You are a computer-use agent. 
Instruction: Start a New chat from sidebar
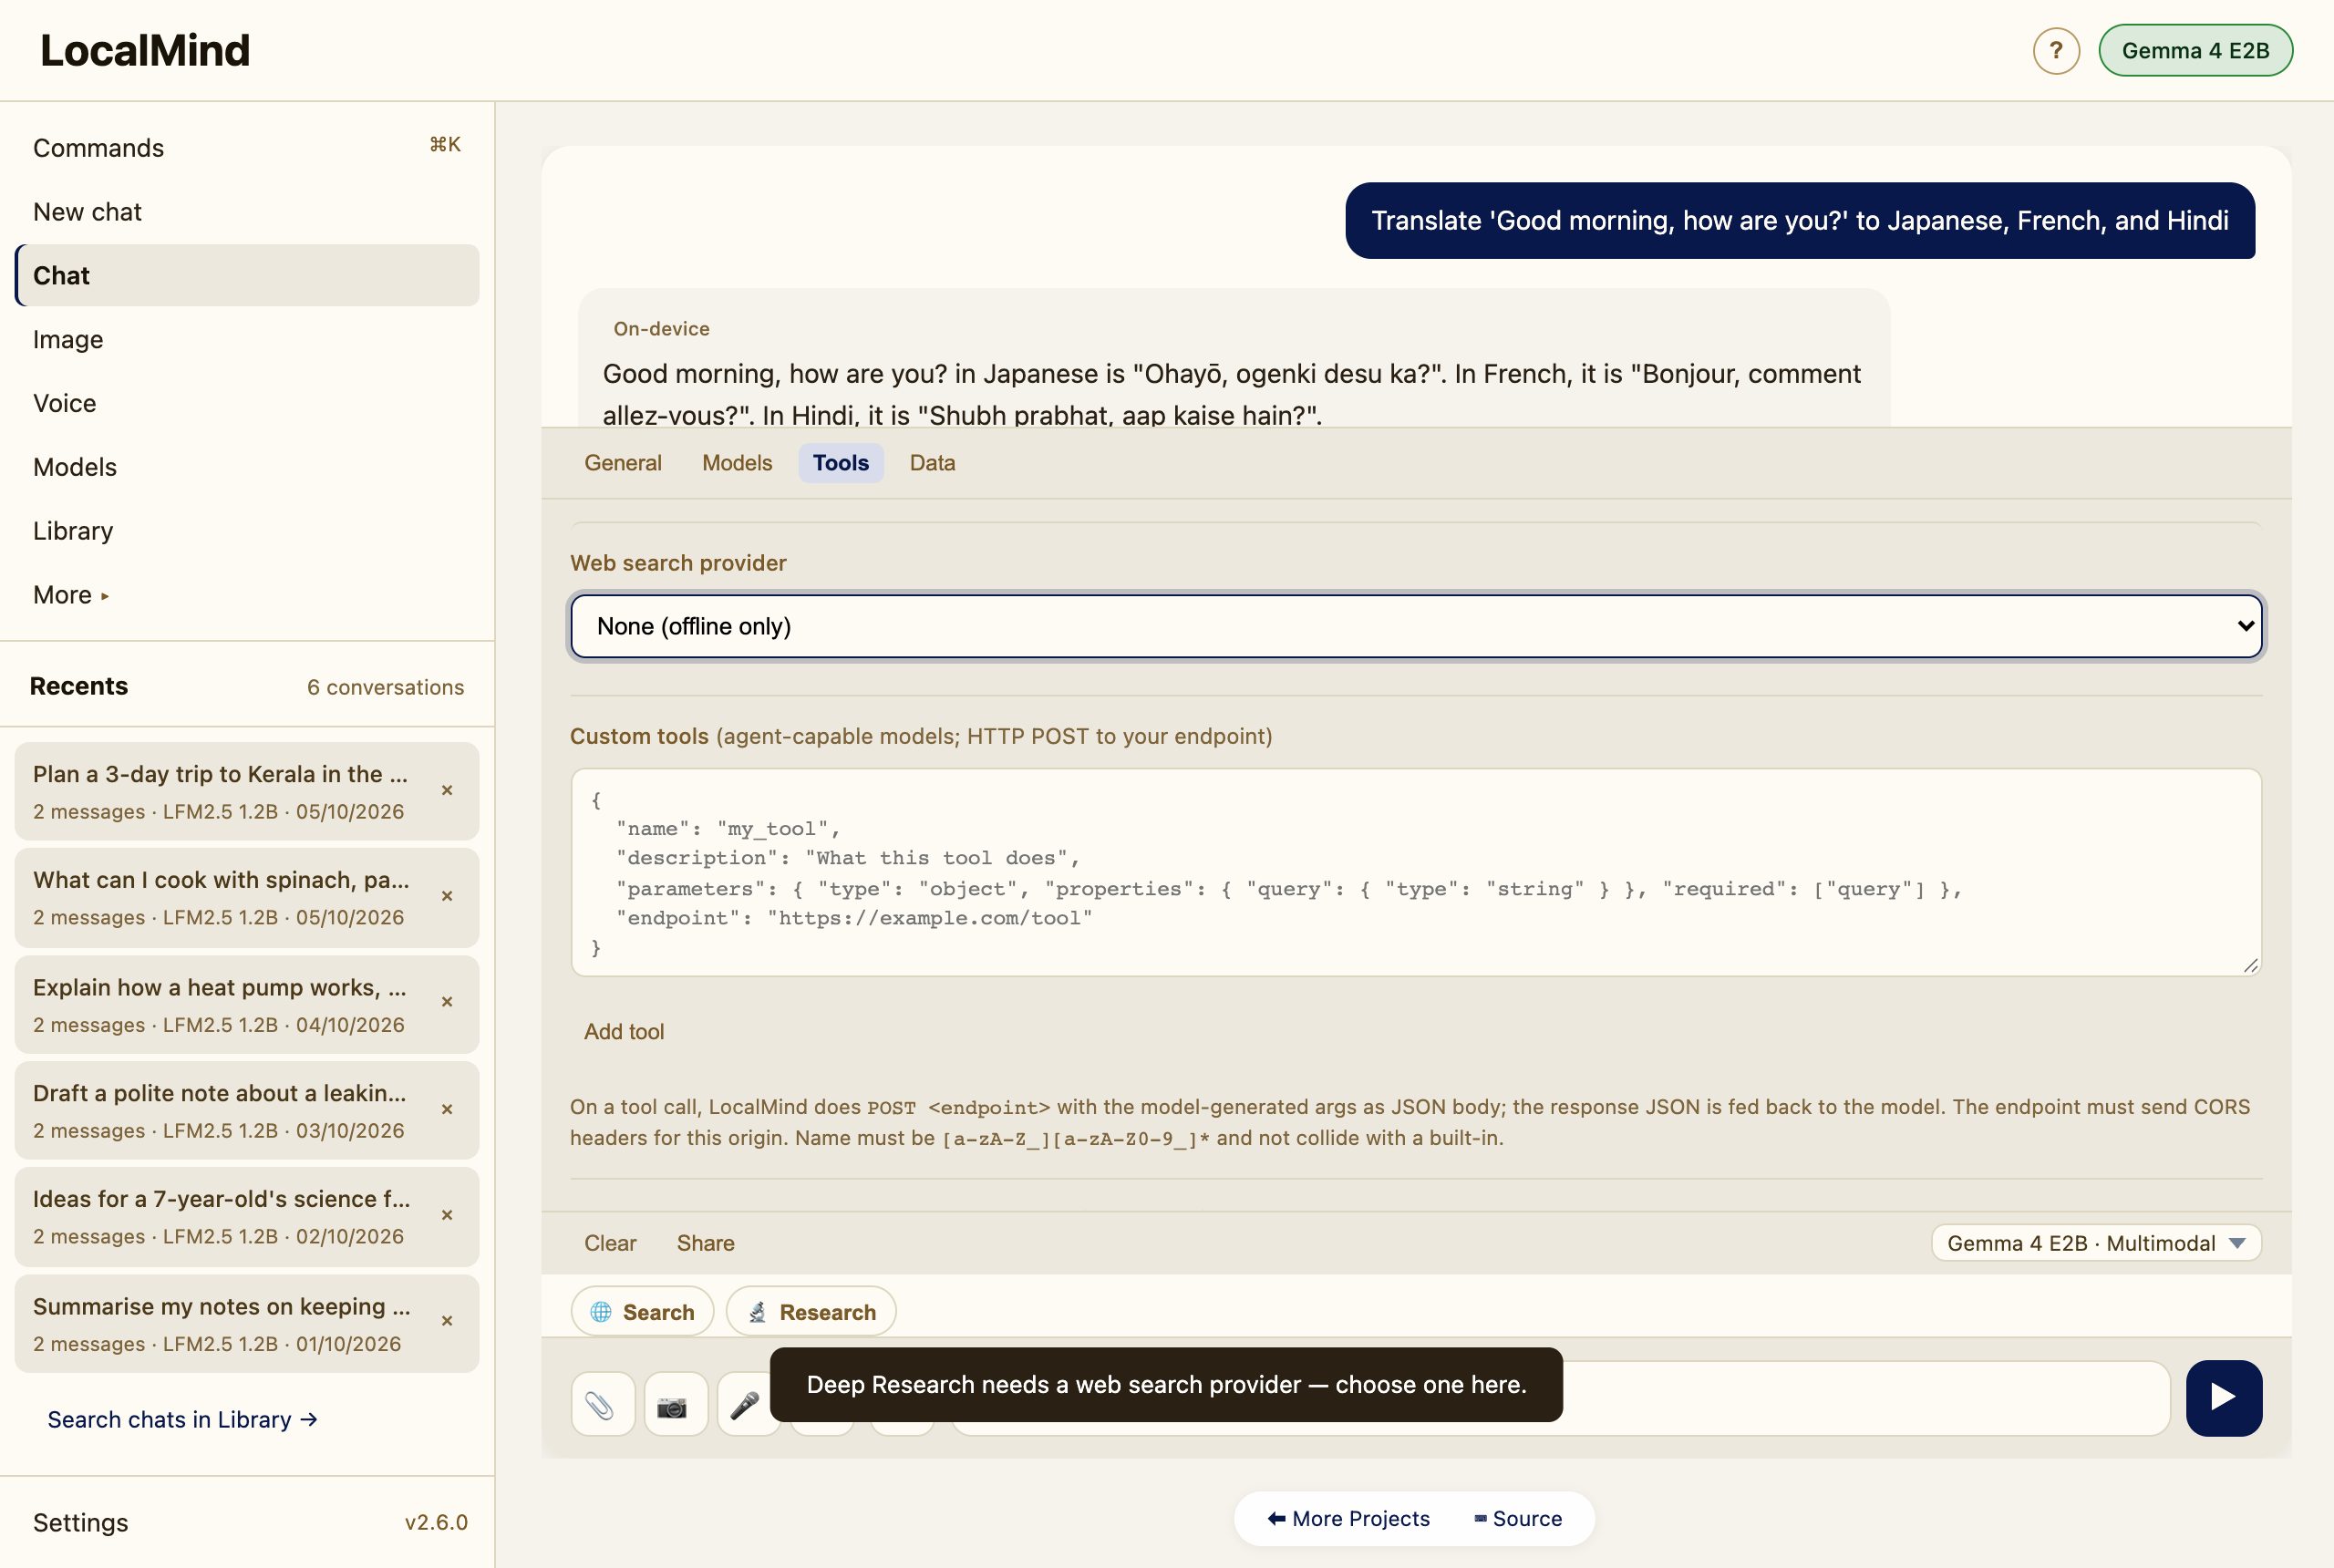[247, 212]
